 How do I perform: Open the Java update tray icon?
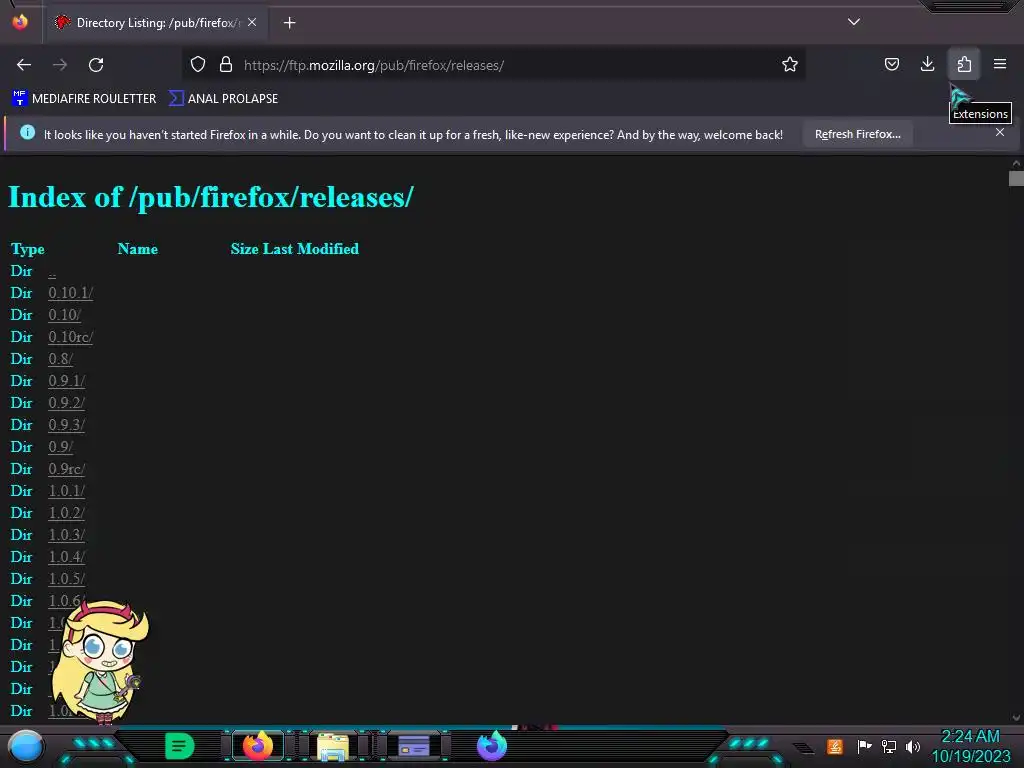click(835, 746)
